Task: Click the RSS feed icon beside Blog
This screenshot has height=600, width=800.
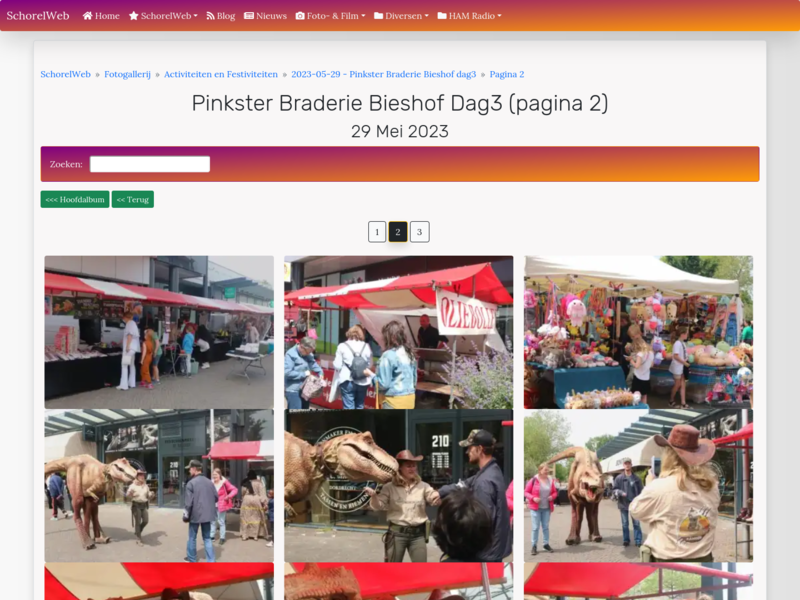Action: tap(210, 16)
